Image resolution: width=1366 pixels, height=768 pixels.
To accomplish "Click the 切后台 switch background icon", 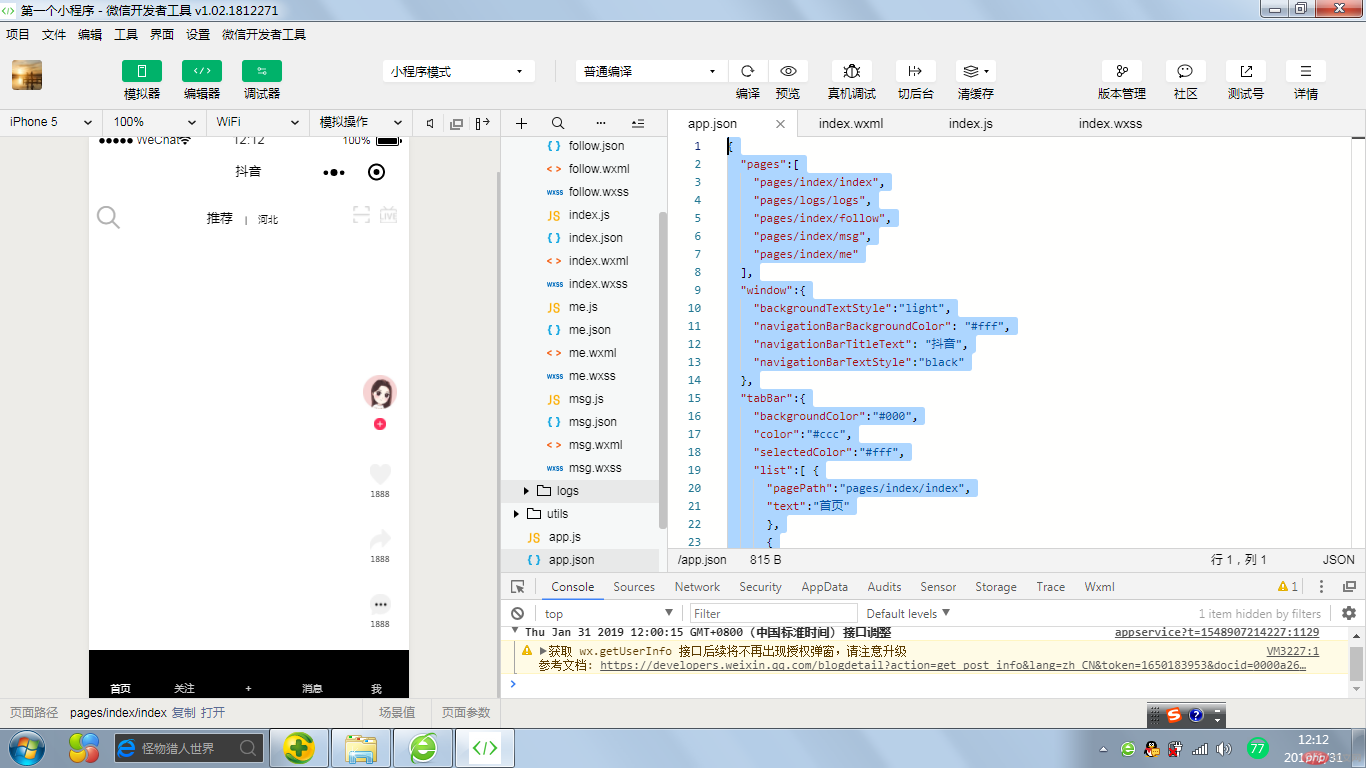I will click(915, 71).
